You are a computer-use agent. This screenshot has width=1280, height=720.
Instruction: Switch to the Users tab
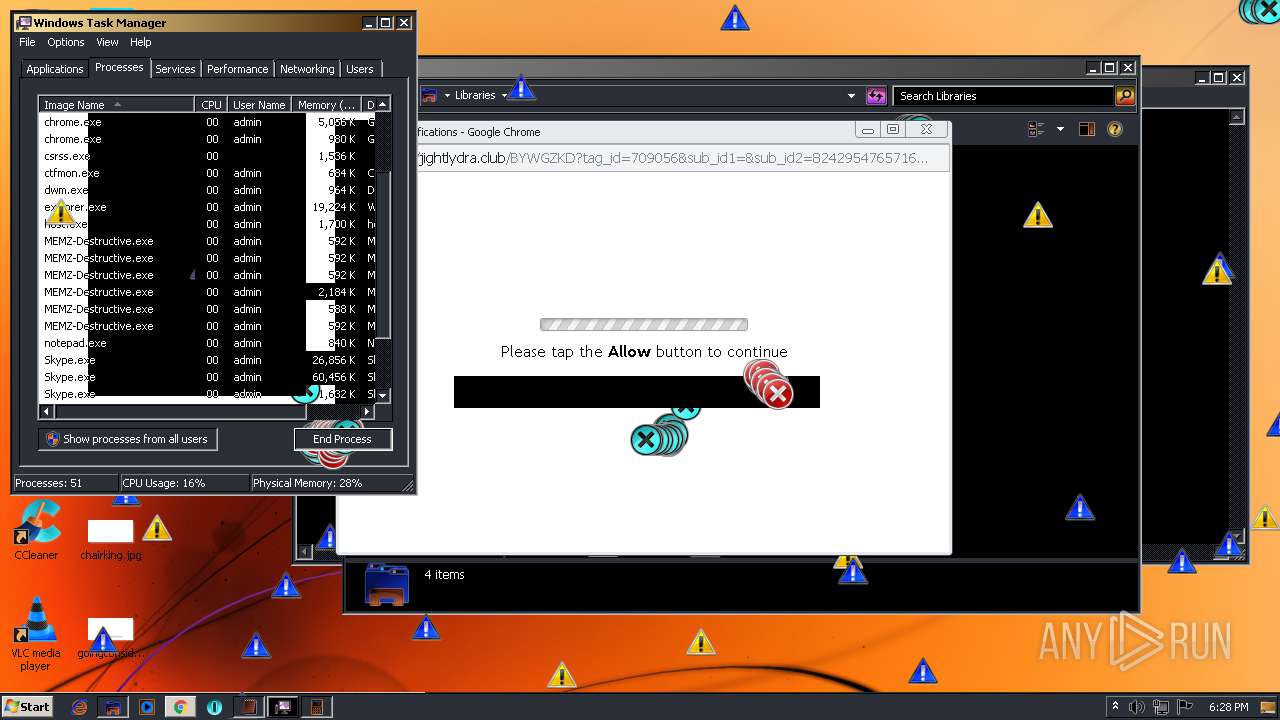click(360, 69)
